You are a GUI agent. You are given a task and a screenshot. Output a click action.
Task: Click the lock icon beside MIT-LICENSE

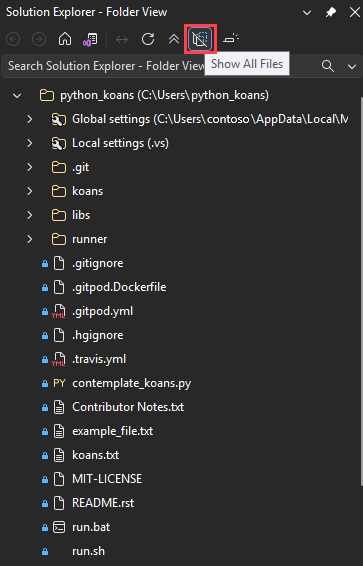pos(45,480)
